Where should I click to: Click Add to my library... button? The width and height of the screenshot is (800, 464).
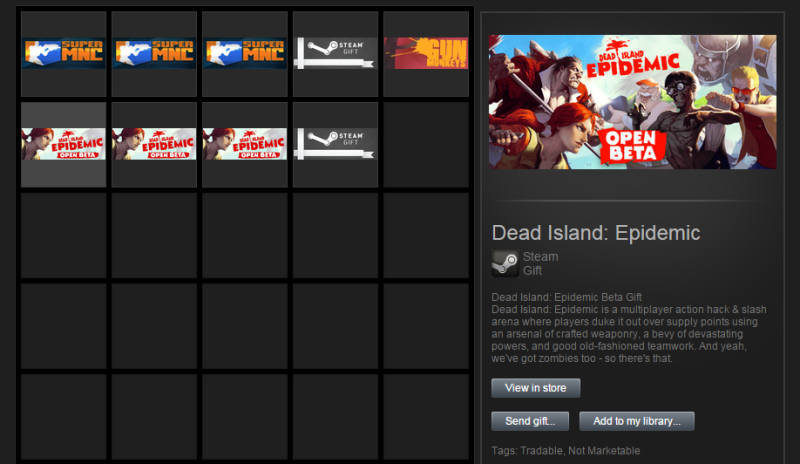(637, 421)
